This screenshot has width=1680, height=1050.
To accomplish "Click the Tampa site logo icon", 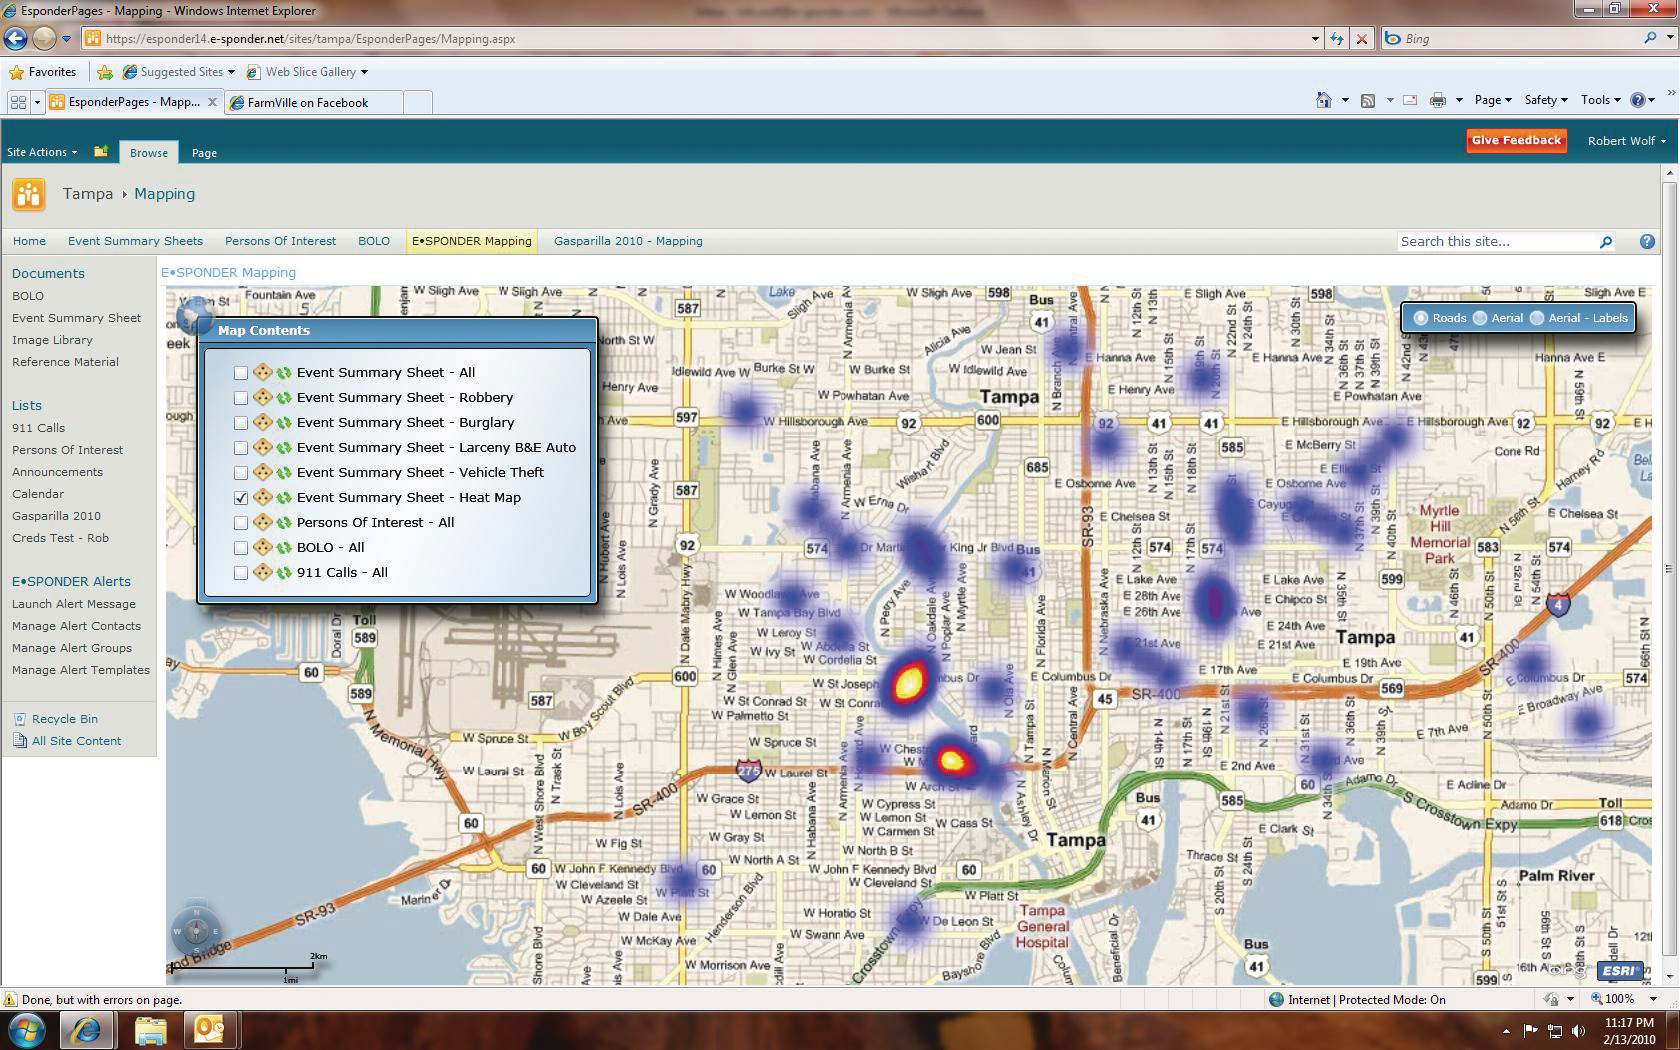I will click(29, 194).
